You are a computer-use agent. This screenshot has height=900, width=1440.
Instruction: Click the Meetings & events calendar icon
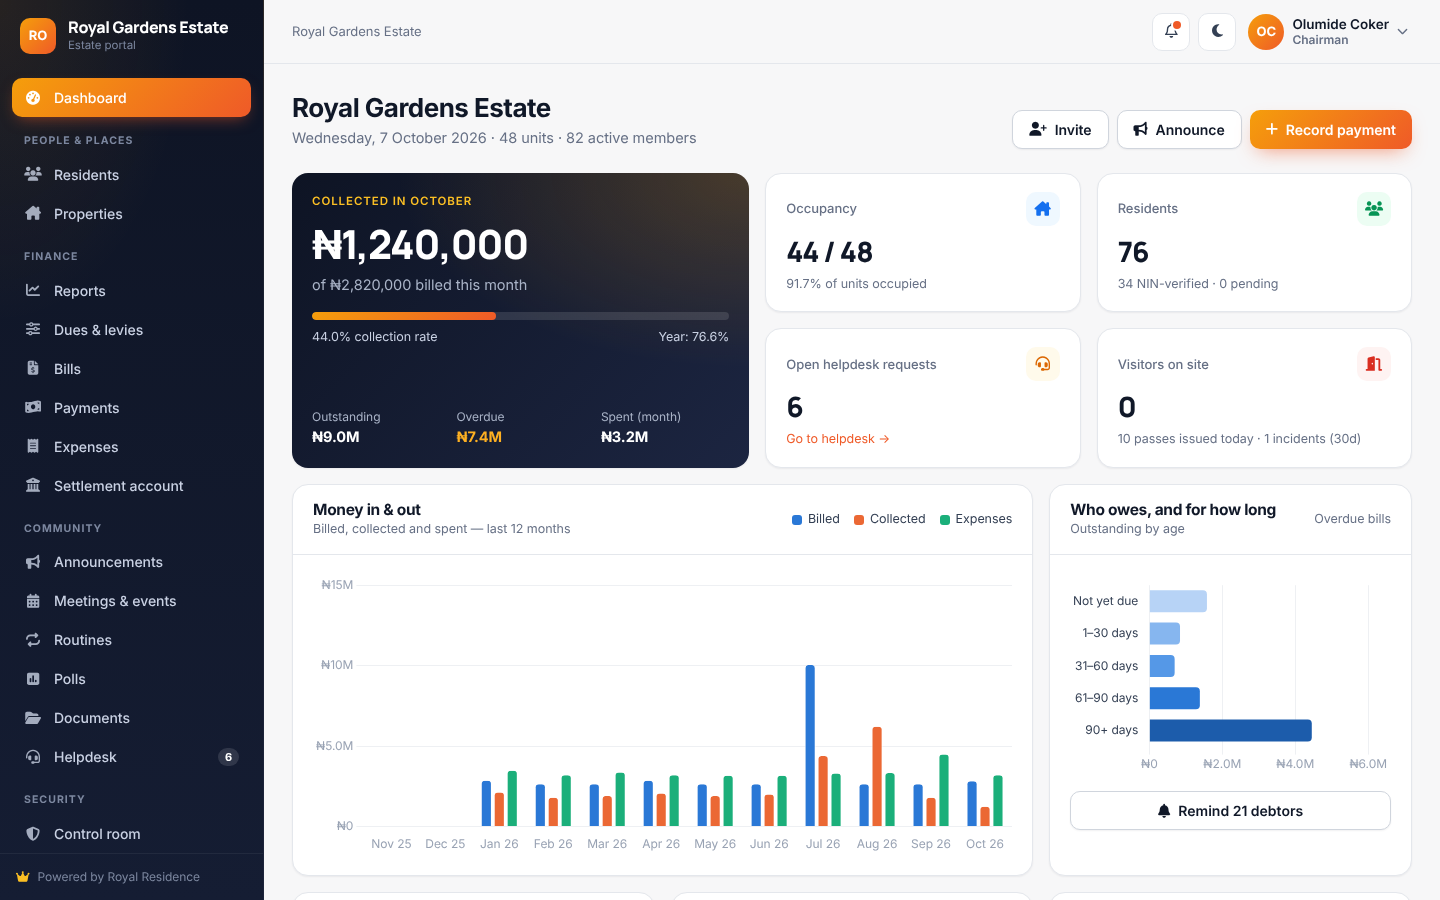[x=33, y=601]
